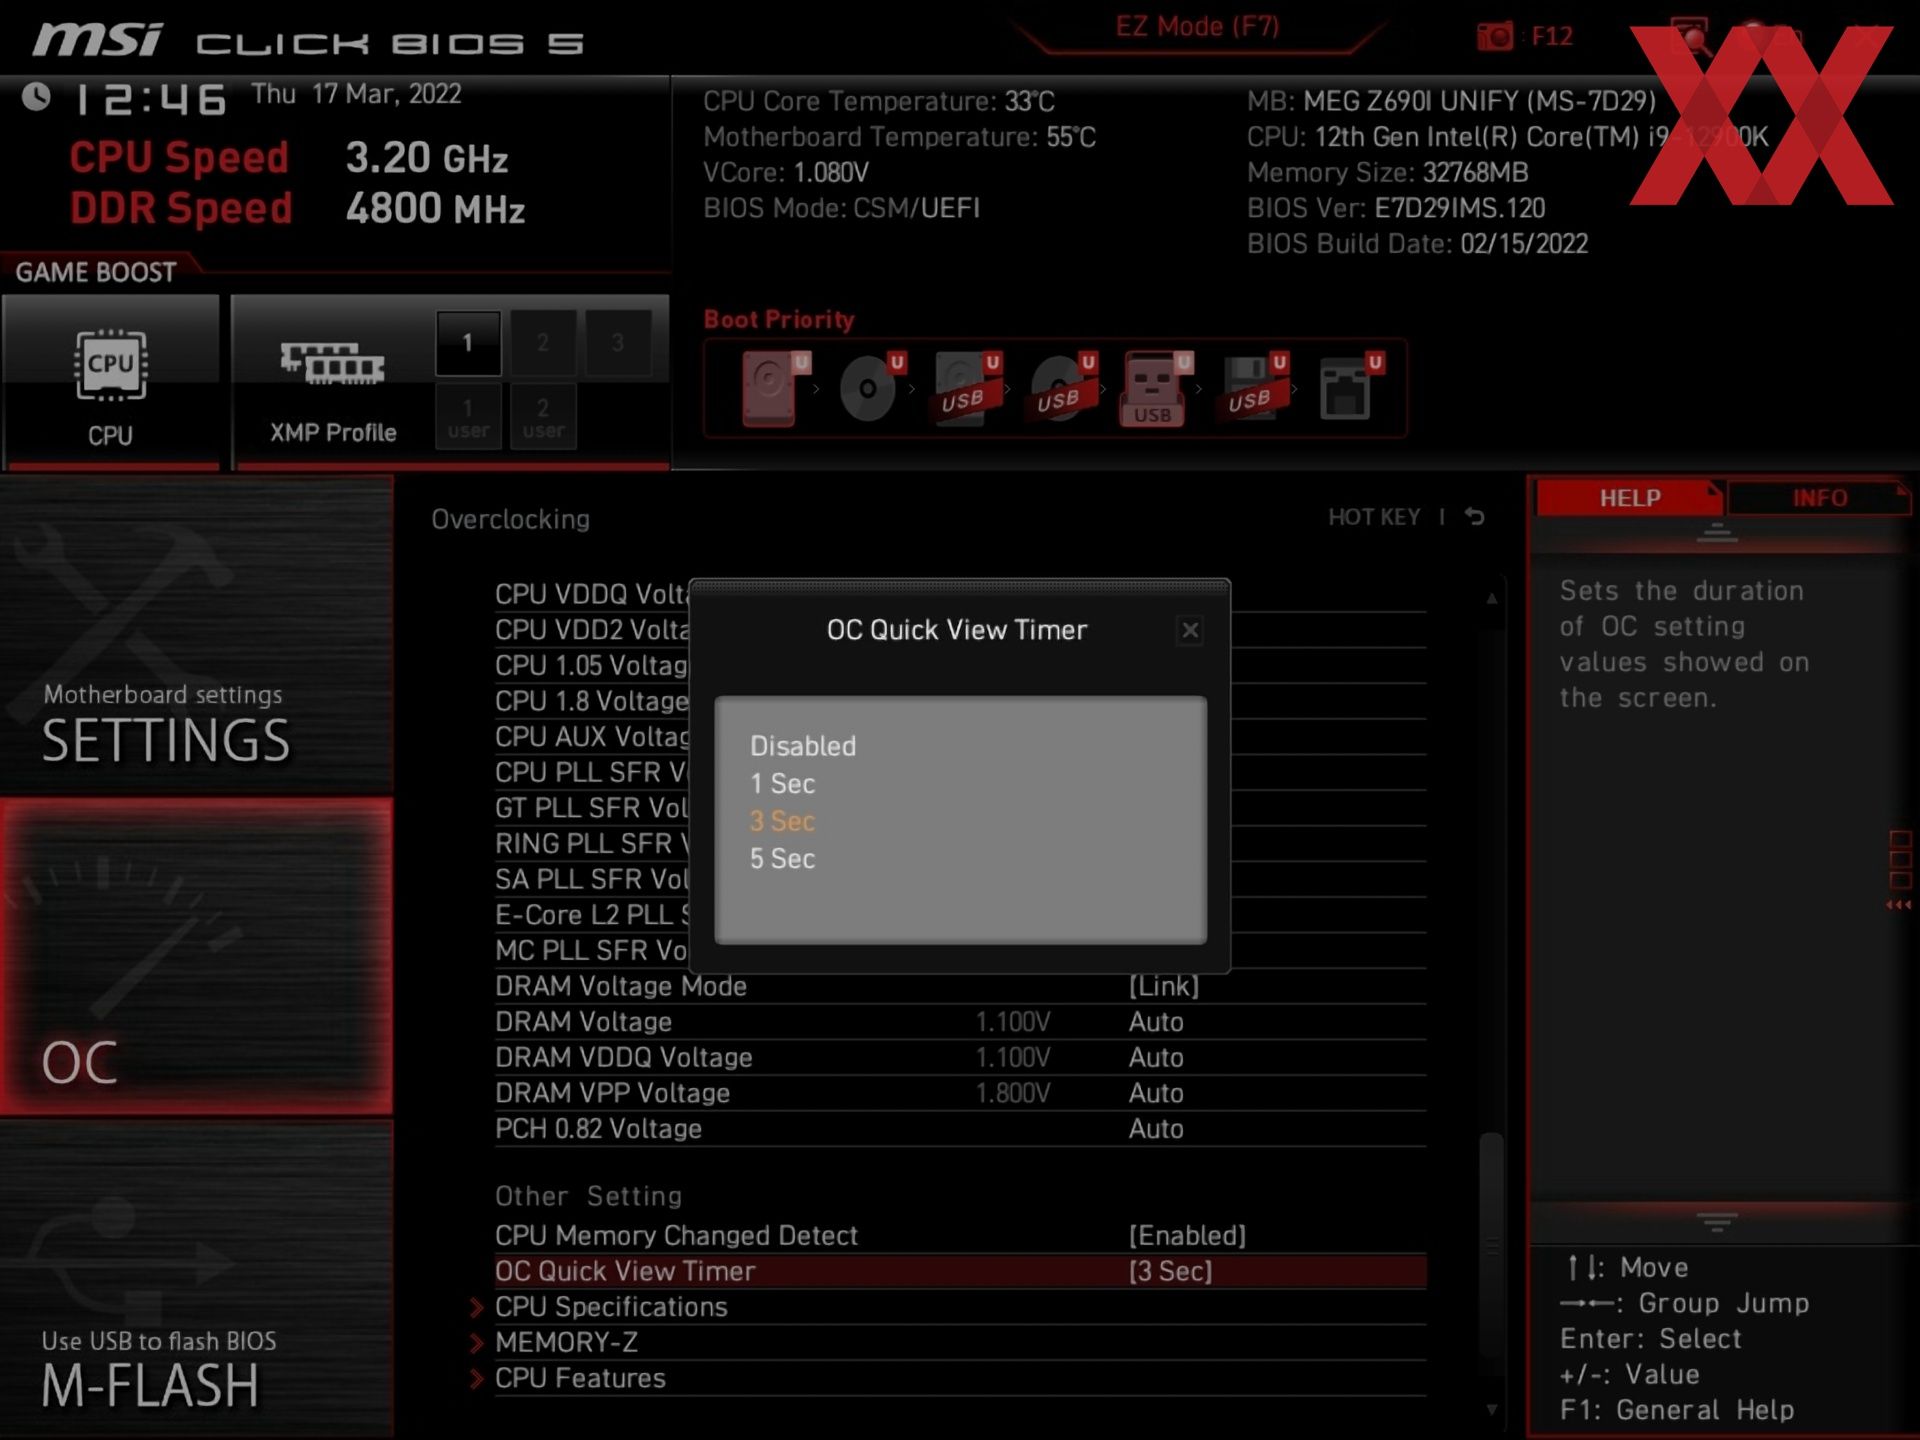Open the M-FLASH section
The width and height of the screenshot is (1920, 1440).
[196, 1278]
